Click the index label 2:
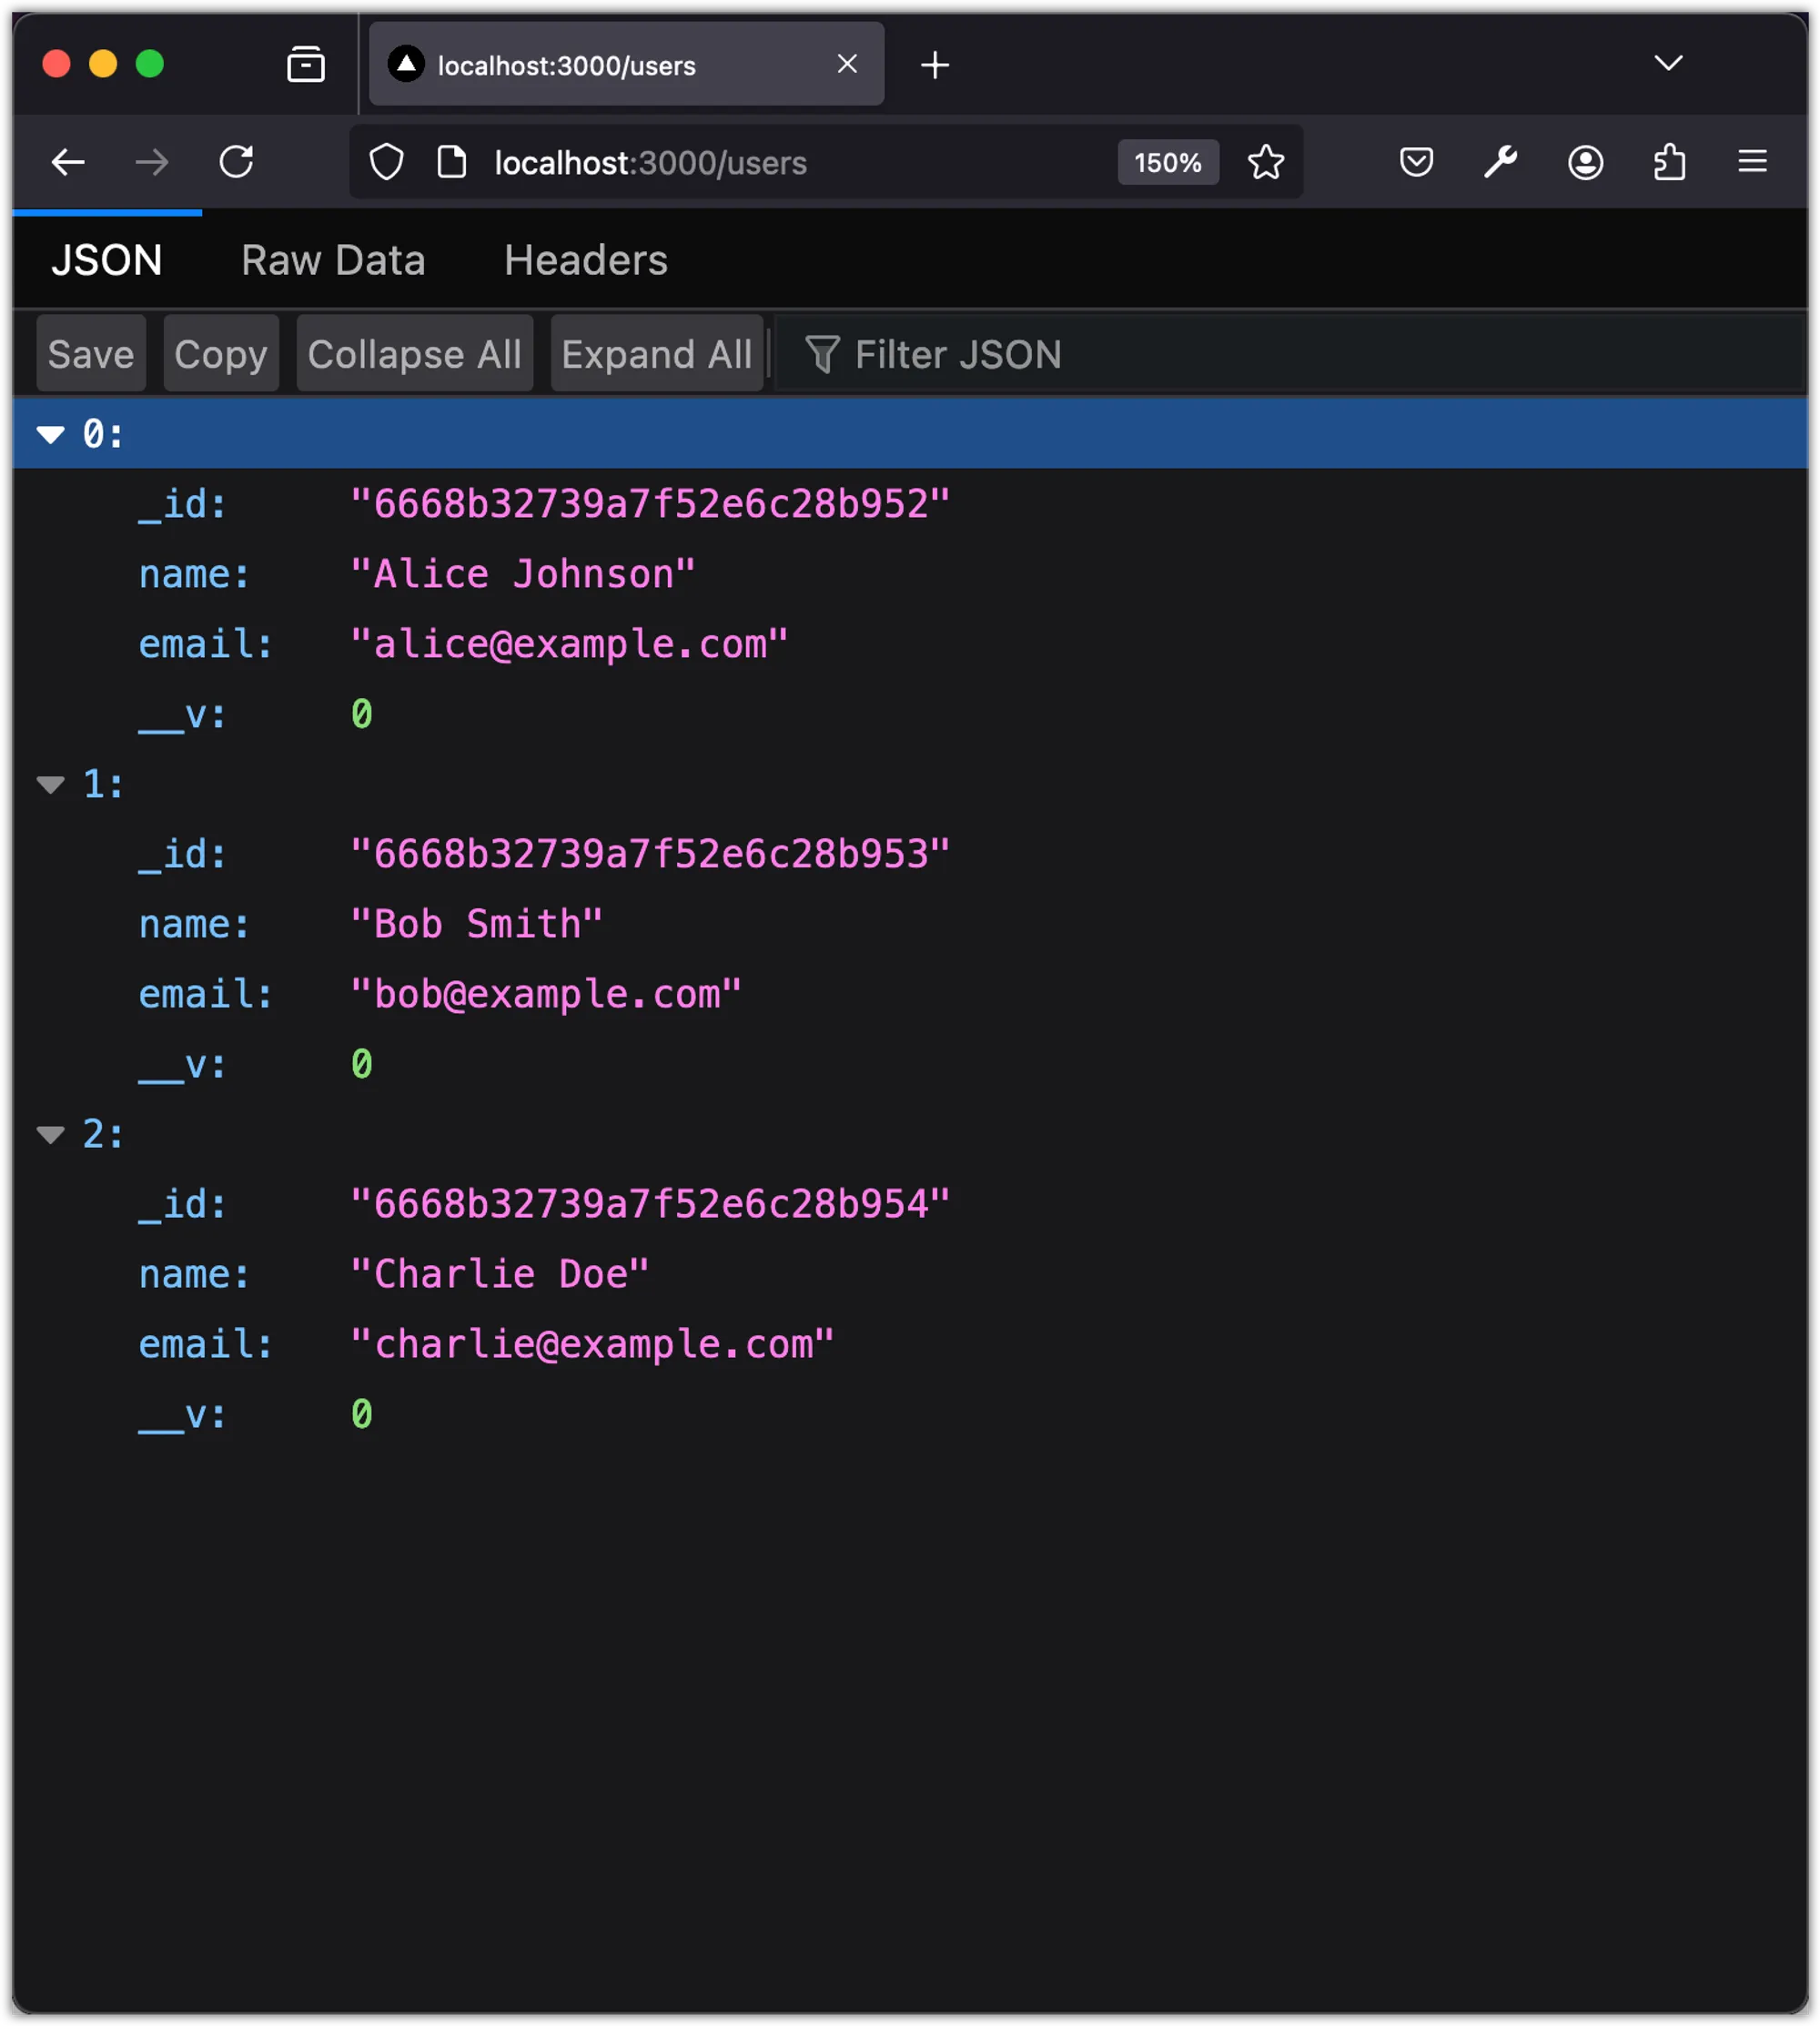The image size is (1820, 2026). tap(103, 1134)
